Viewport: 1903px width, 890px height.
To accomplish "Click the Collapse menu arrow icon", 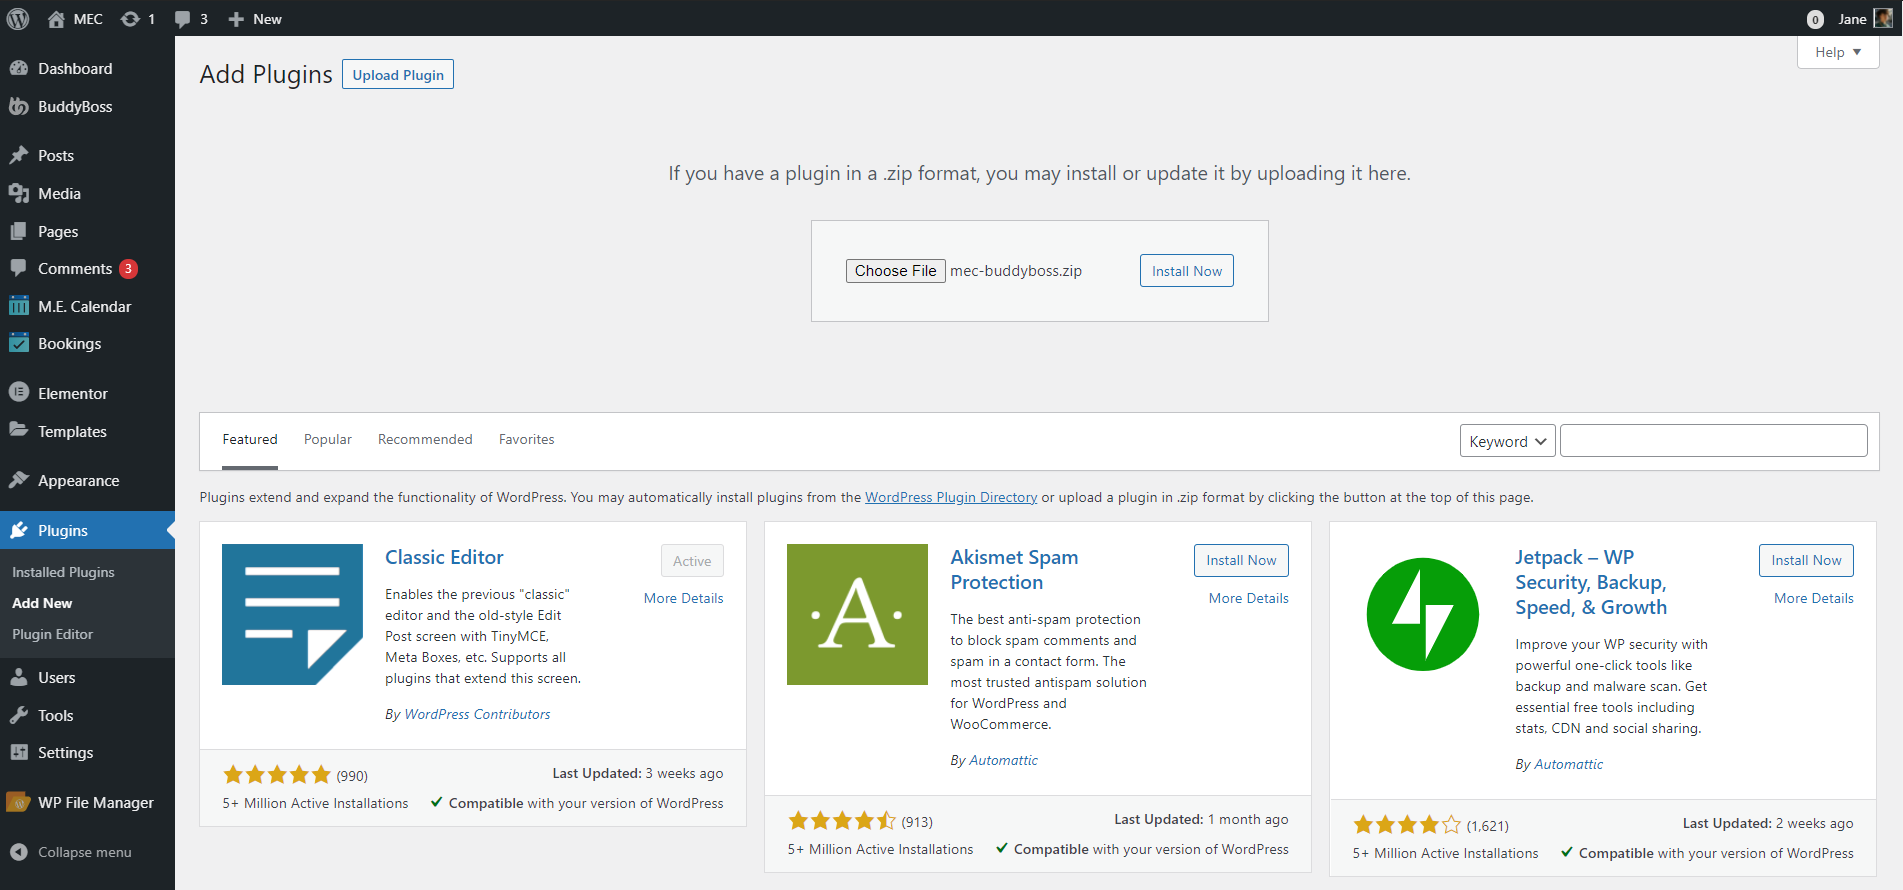I will (x=19, y=852).
